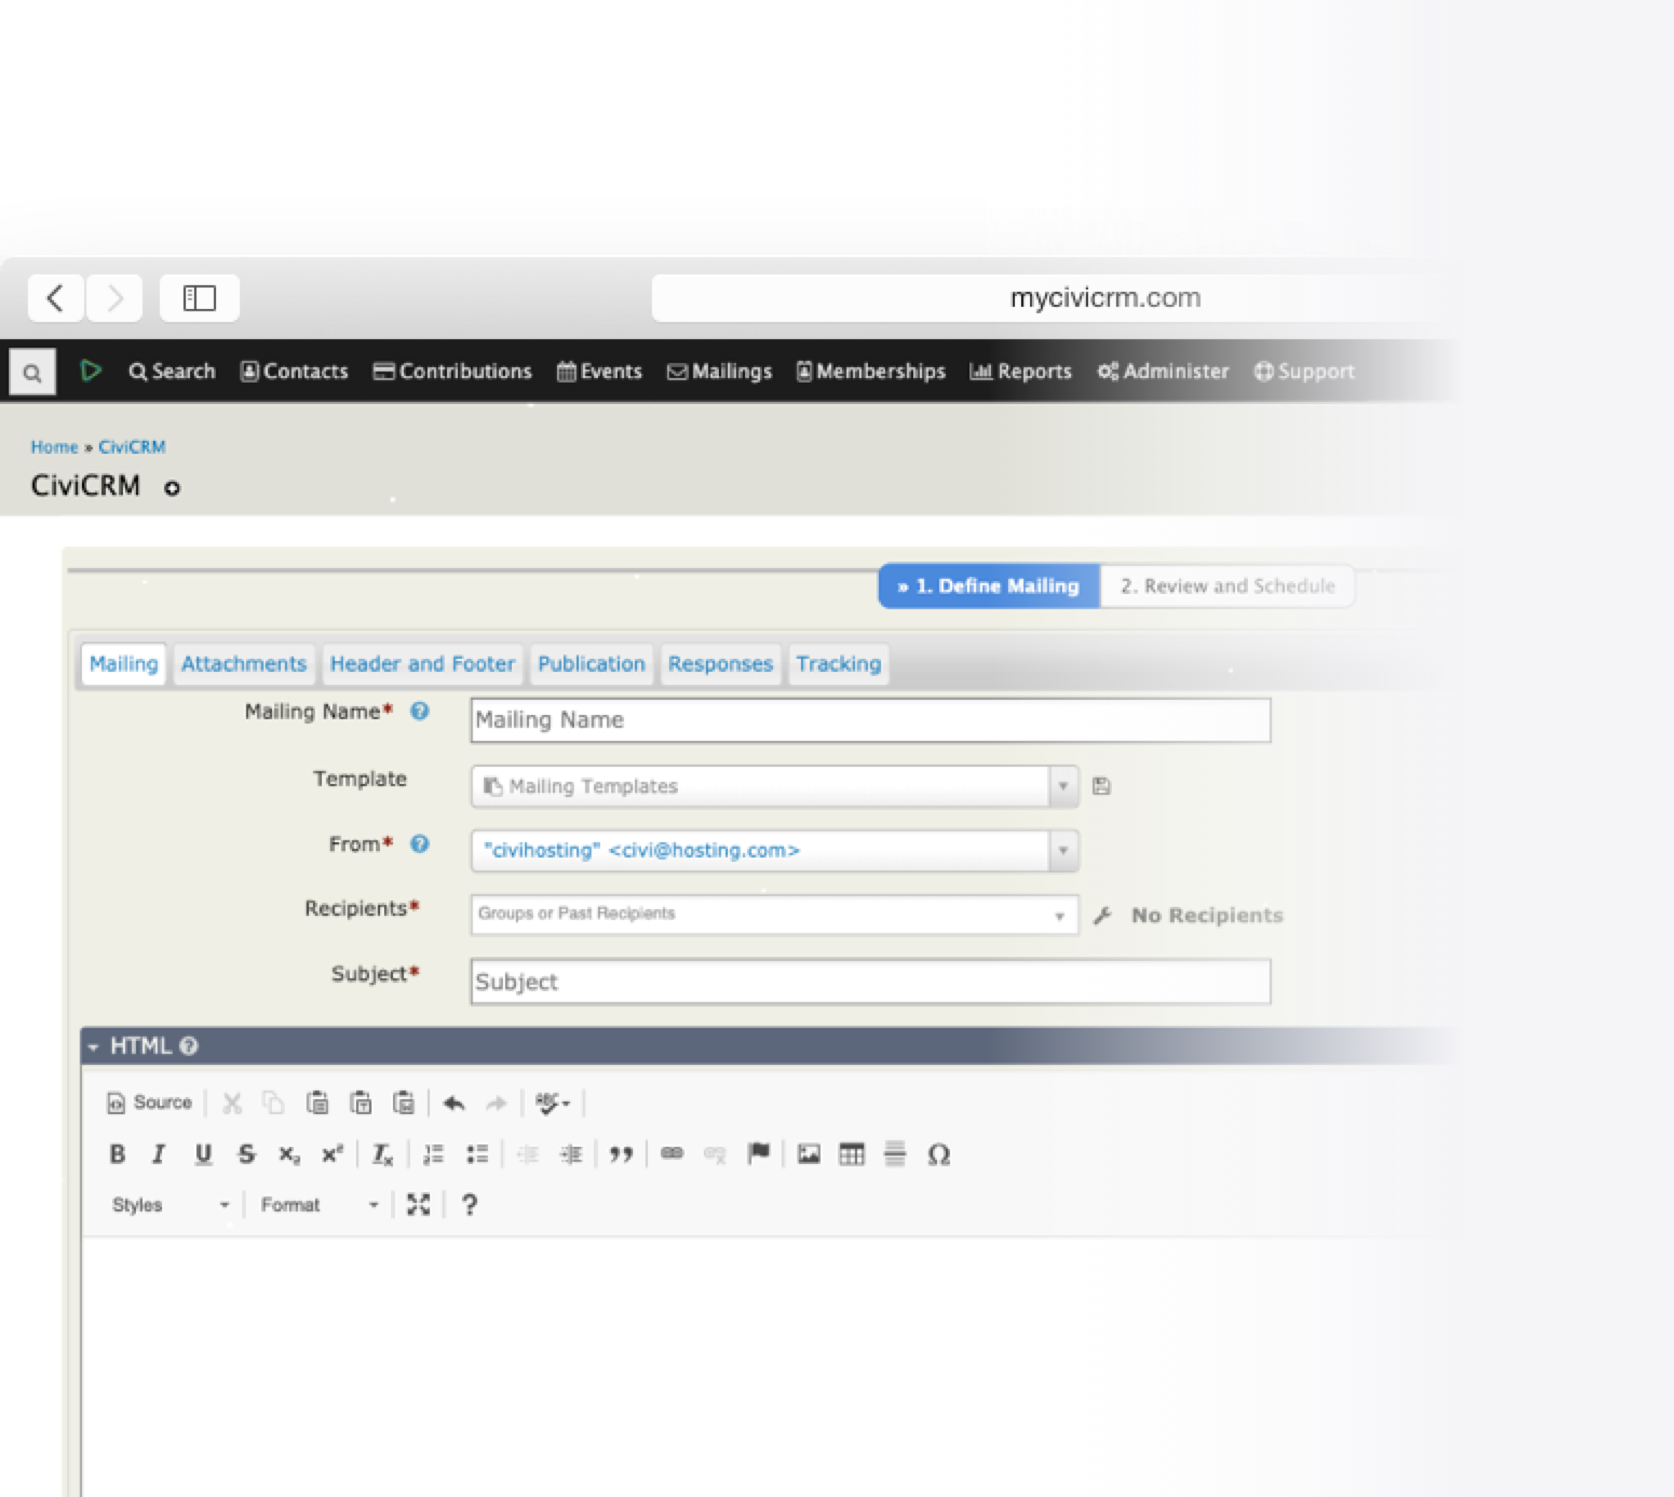Image resolution: width=1674 pixels, height=1497 pixels.
Task: Open the Events menu
Action: (599, 371)
